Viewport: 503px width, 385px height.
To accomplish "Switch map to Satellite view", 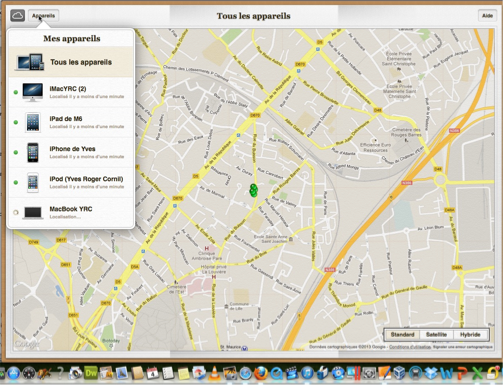I will 436,335.
